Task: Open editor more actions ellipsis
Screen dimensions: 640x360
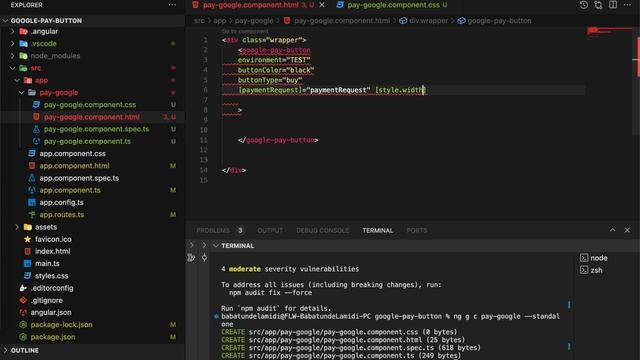Action: pos(627,5)
